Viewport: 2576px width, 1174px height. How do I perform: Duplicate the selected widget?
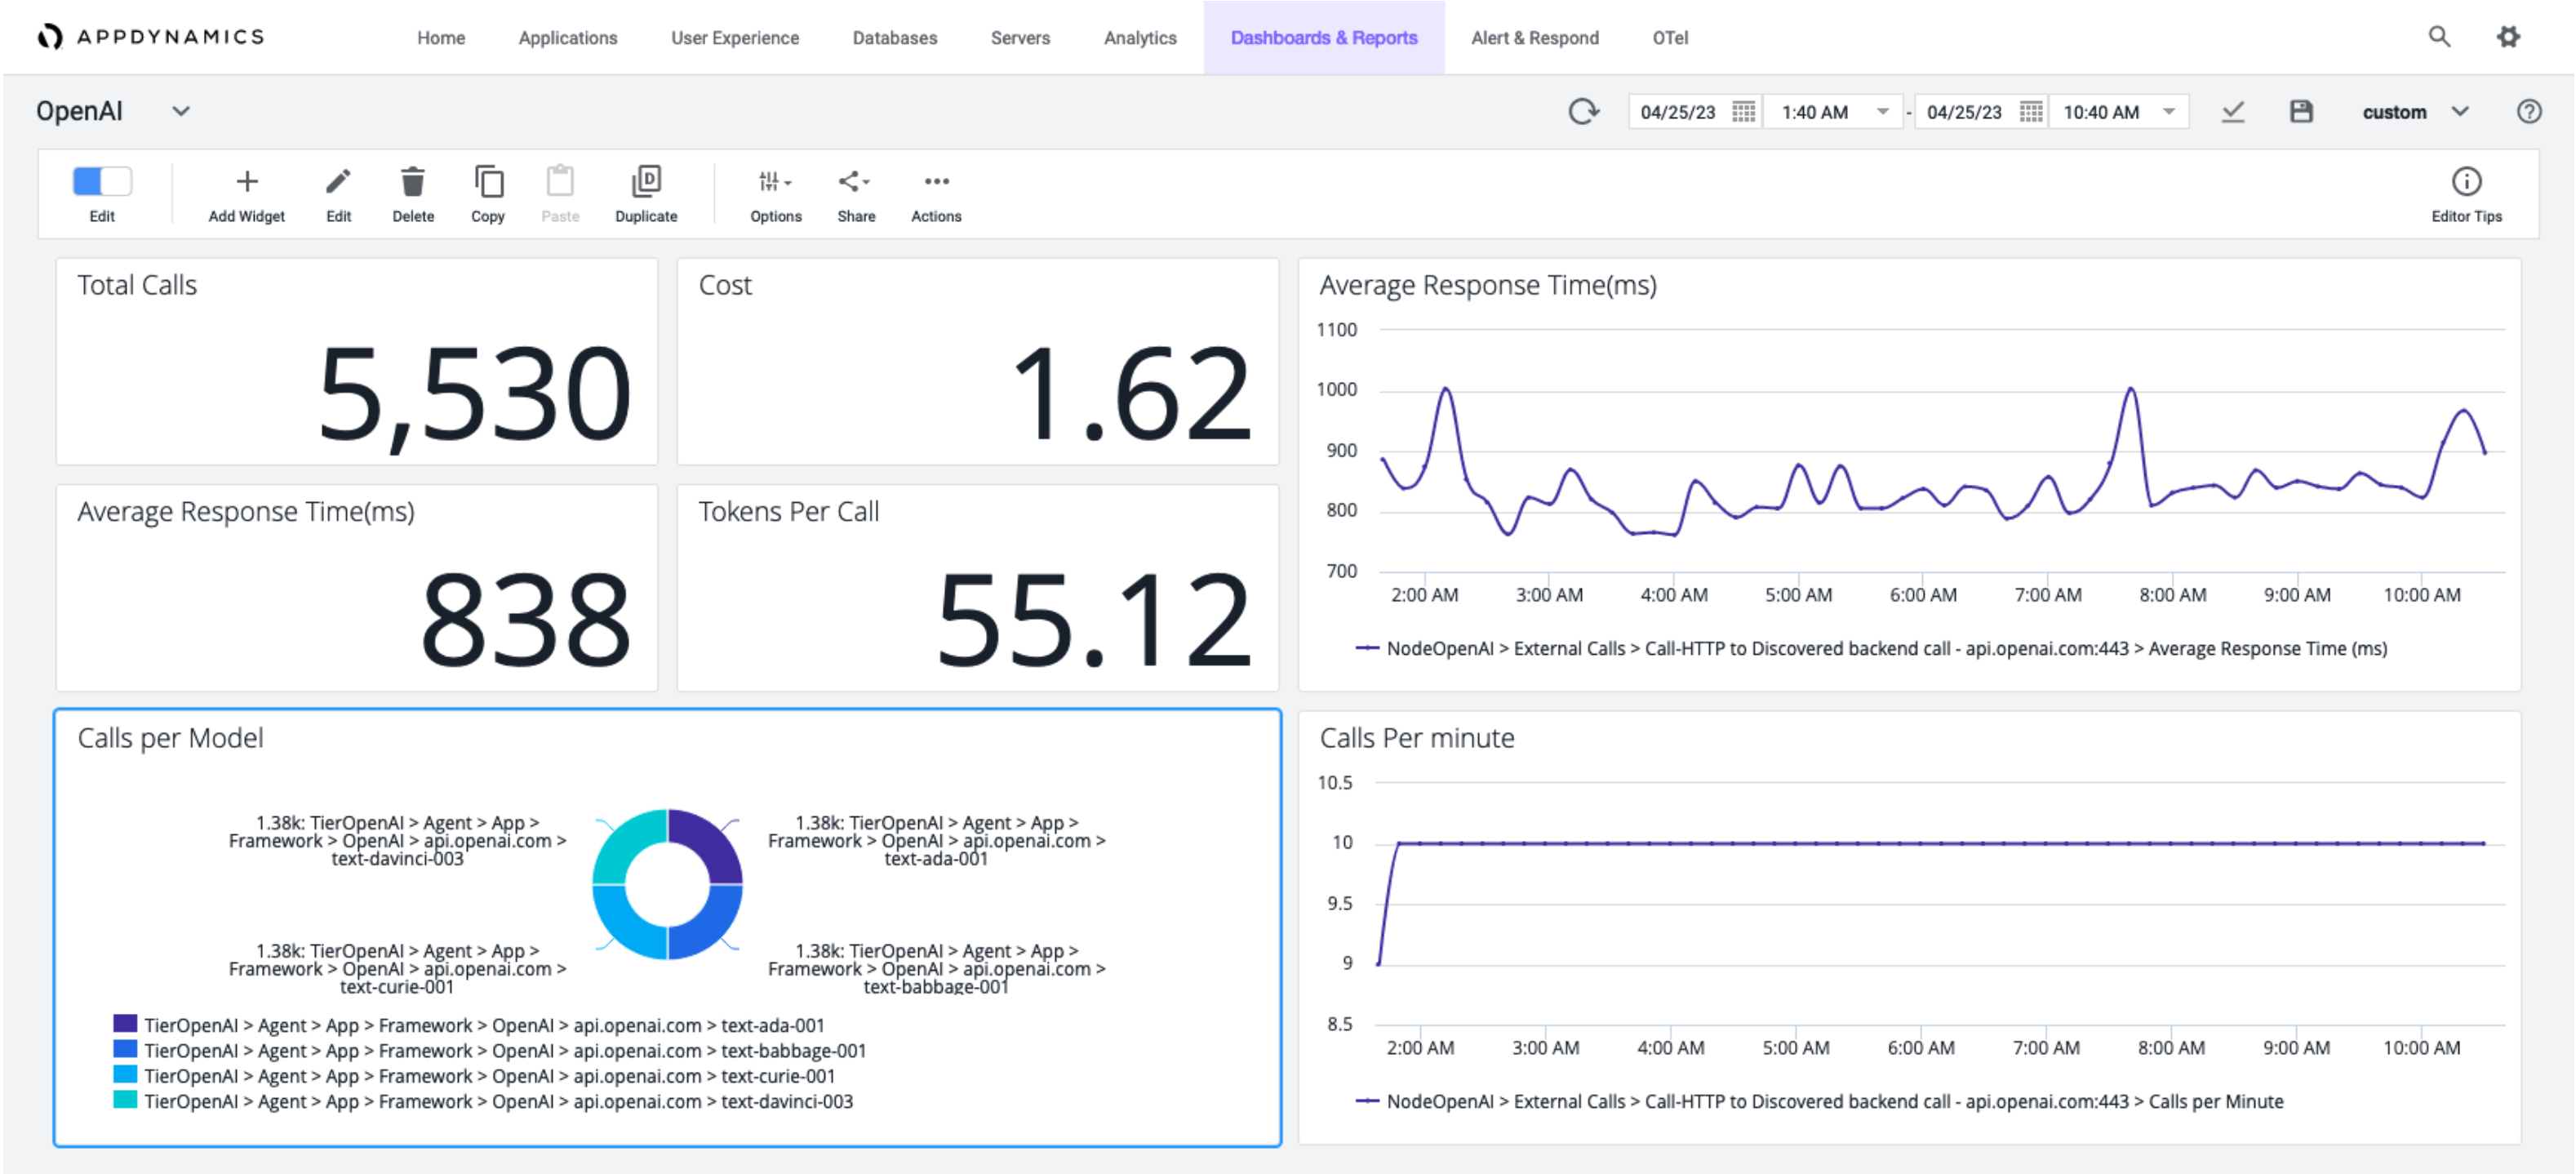coord(646,181)
